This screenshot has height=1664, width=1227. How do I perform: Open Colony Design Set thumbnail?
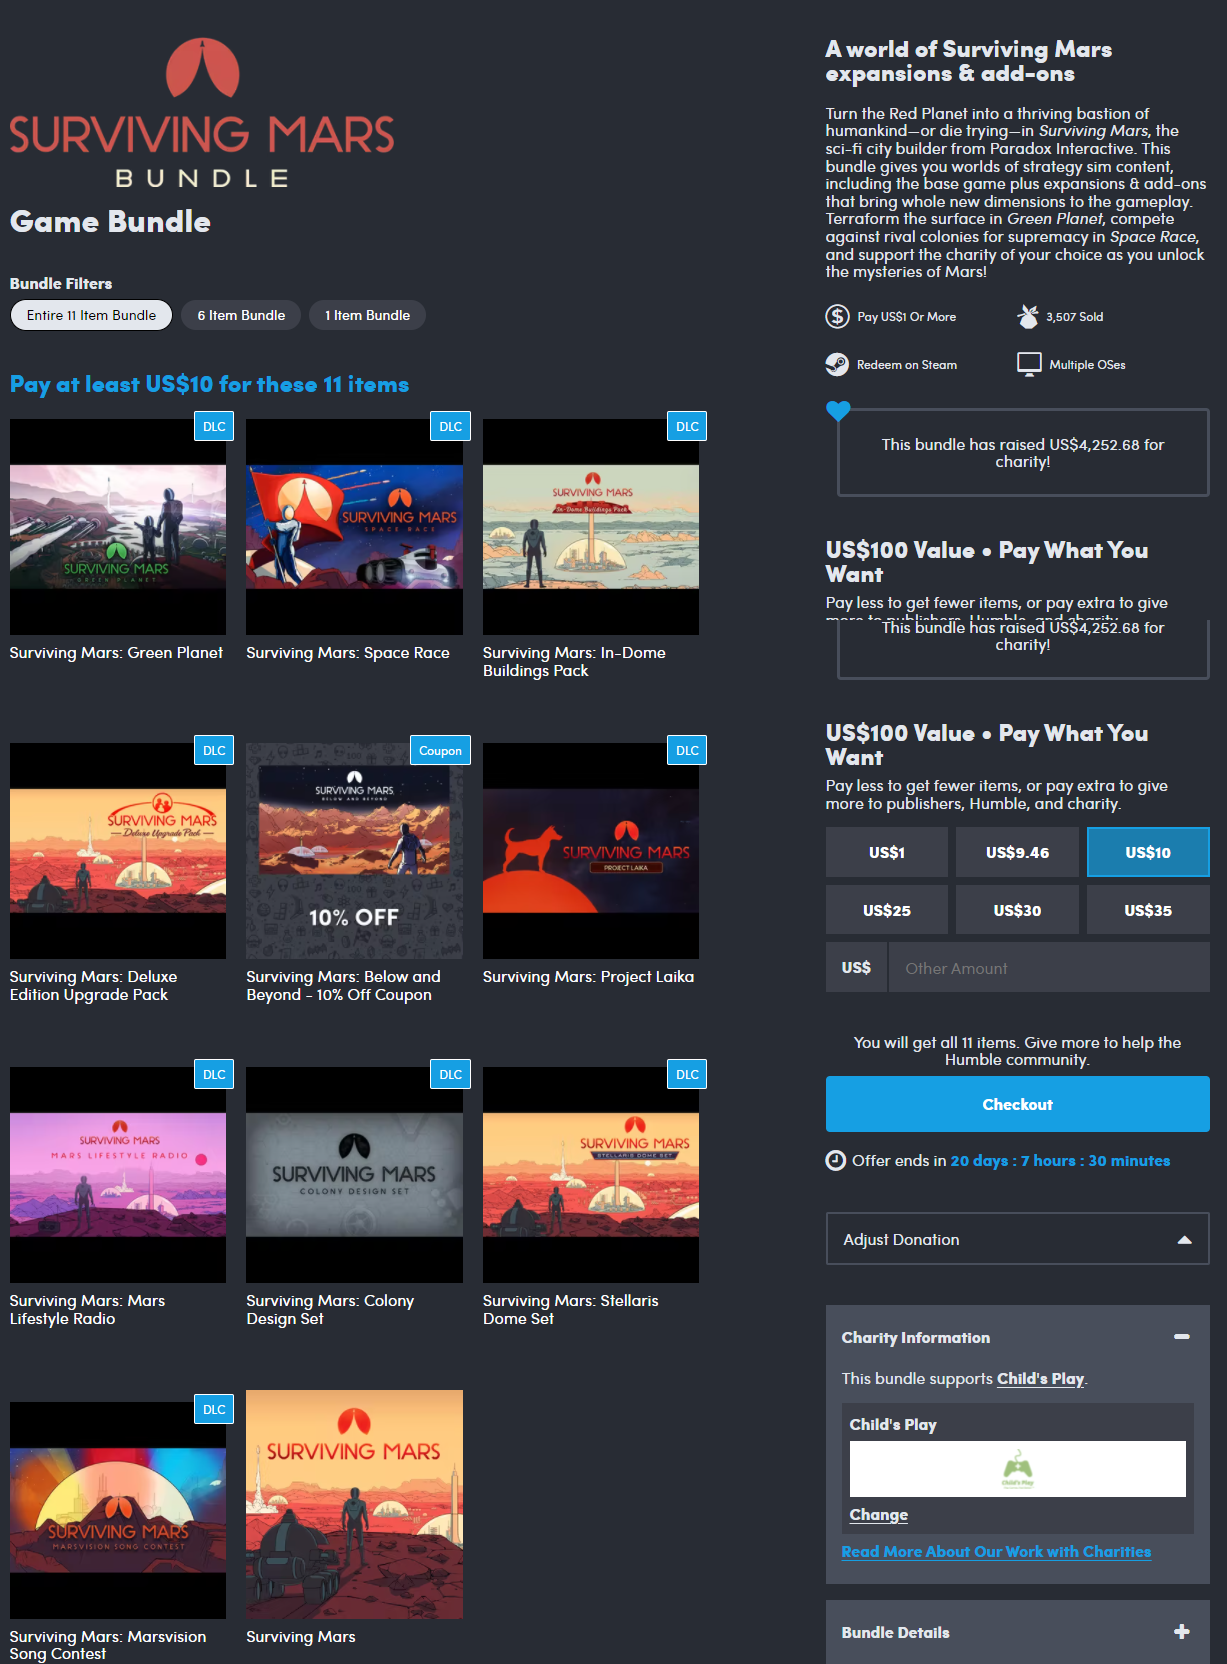point(354,1175)
